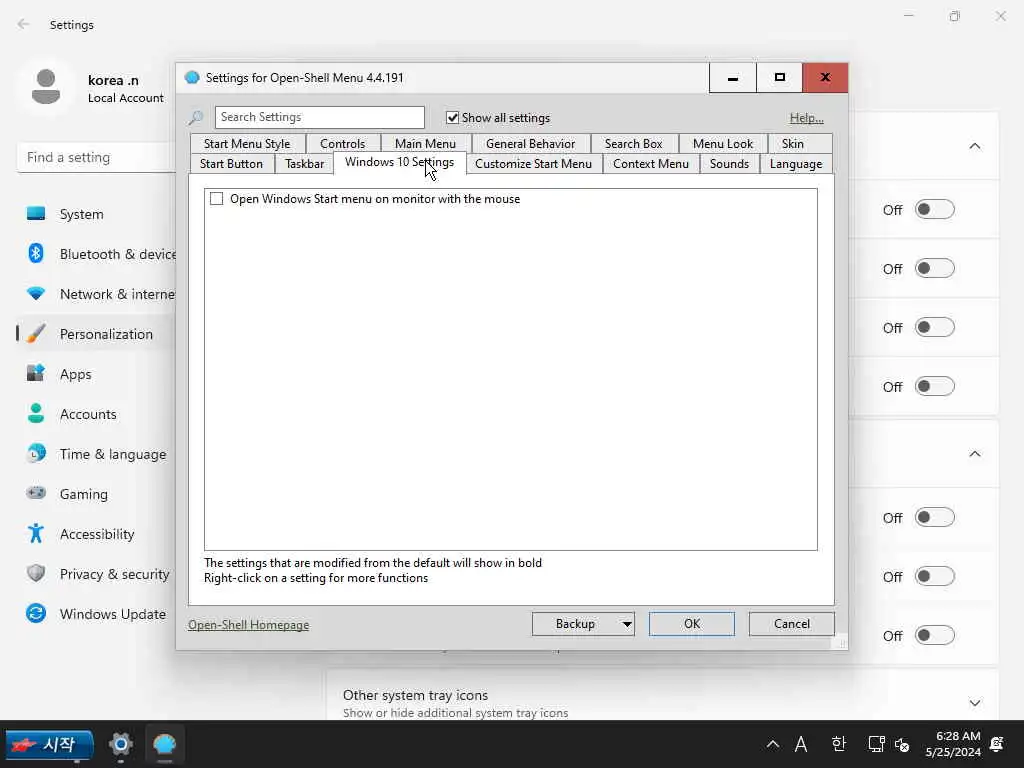Image resolution: width=1024 pixels, height=768 pixels.
Task: Click the Search Settings input field
Action: [x=319, y=118]
